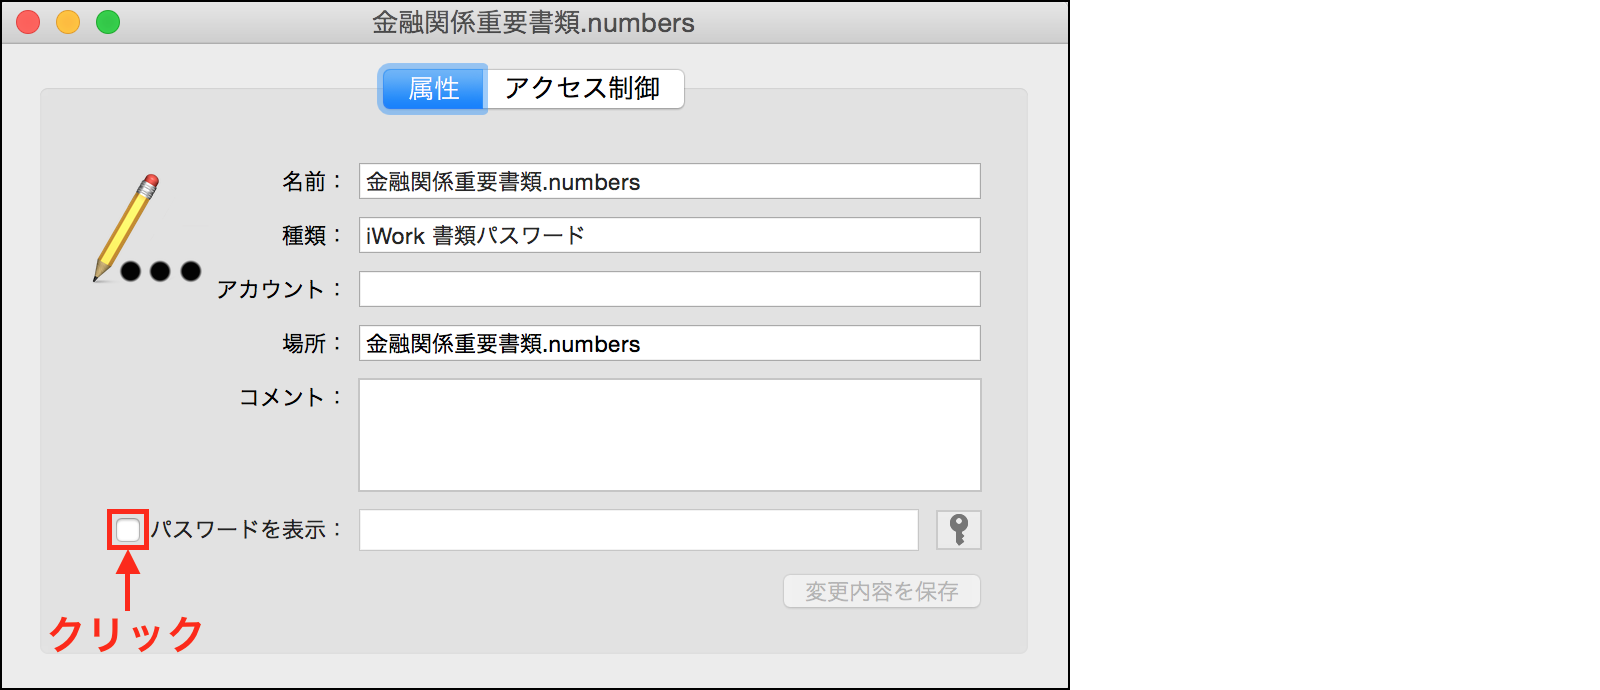Viewport: 1600px width, 690px height.
Task: Click inside the コメント text area
Action: click(669, 434)
